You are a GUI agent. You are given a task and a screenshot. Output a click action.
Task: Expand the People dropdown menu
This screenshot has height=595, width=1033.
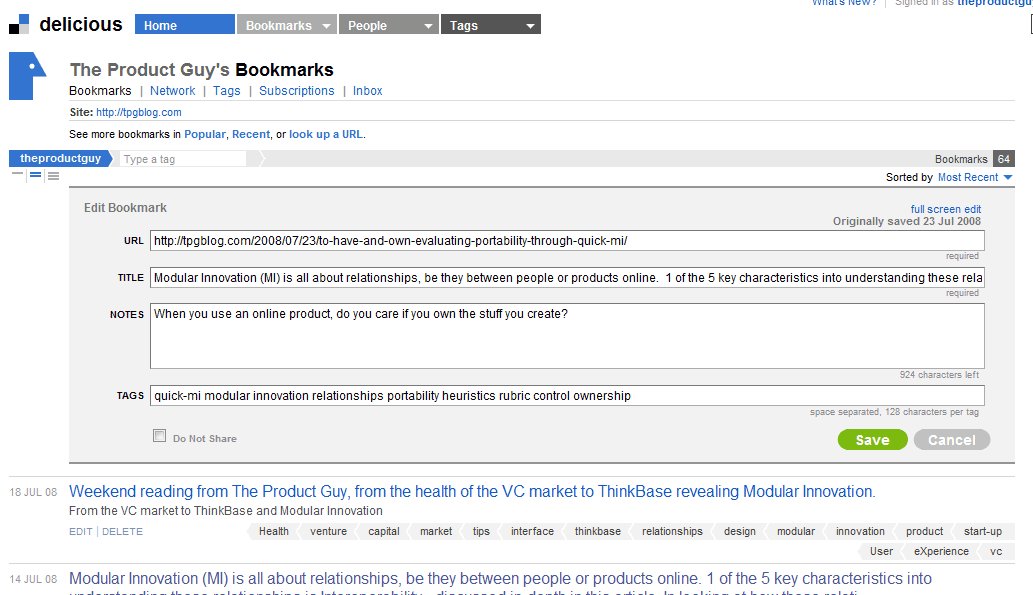[389, 25]
